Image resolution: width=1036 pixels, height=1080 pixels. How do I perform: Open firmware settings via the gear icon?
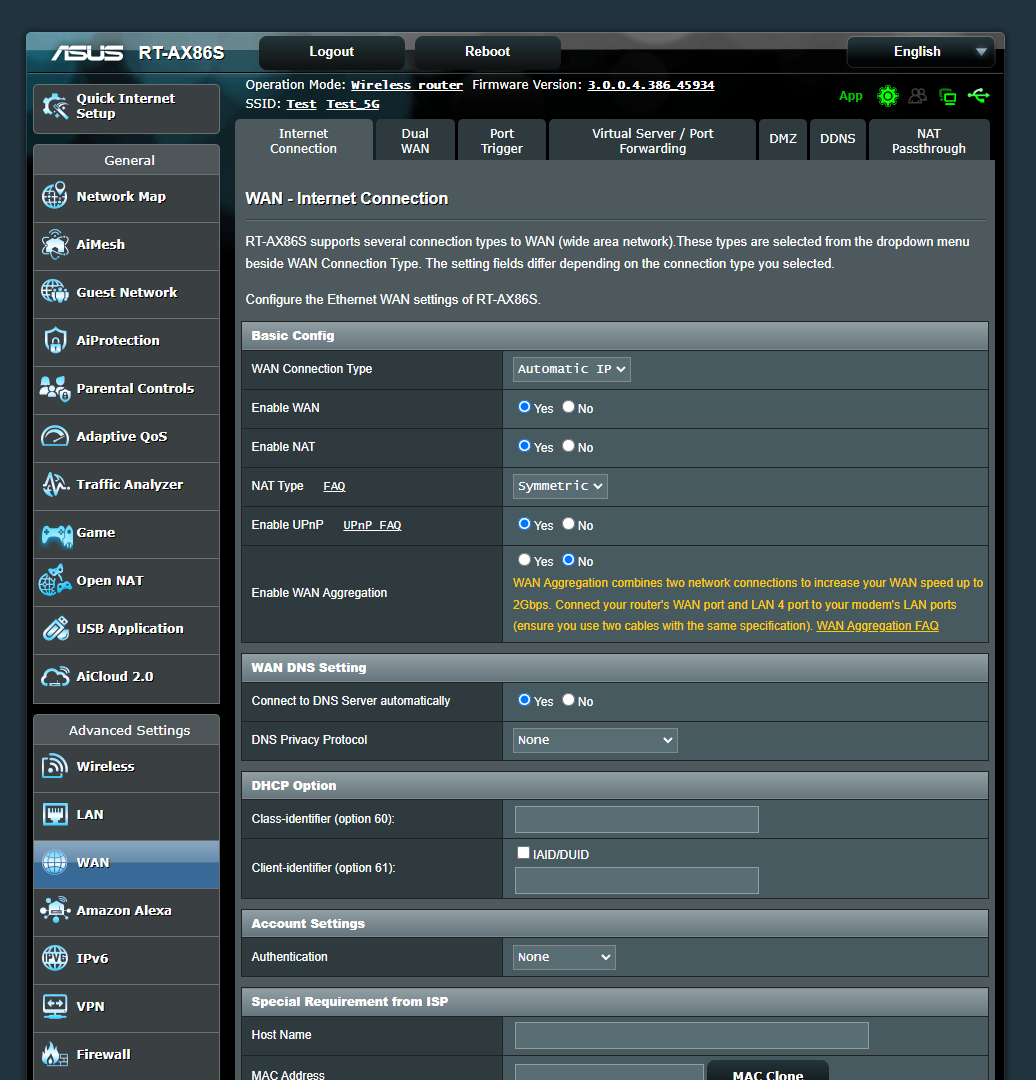click(888, 96)
